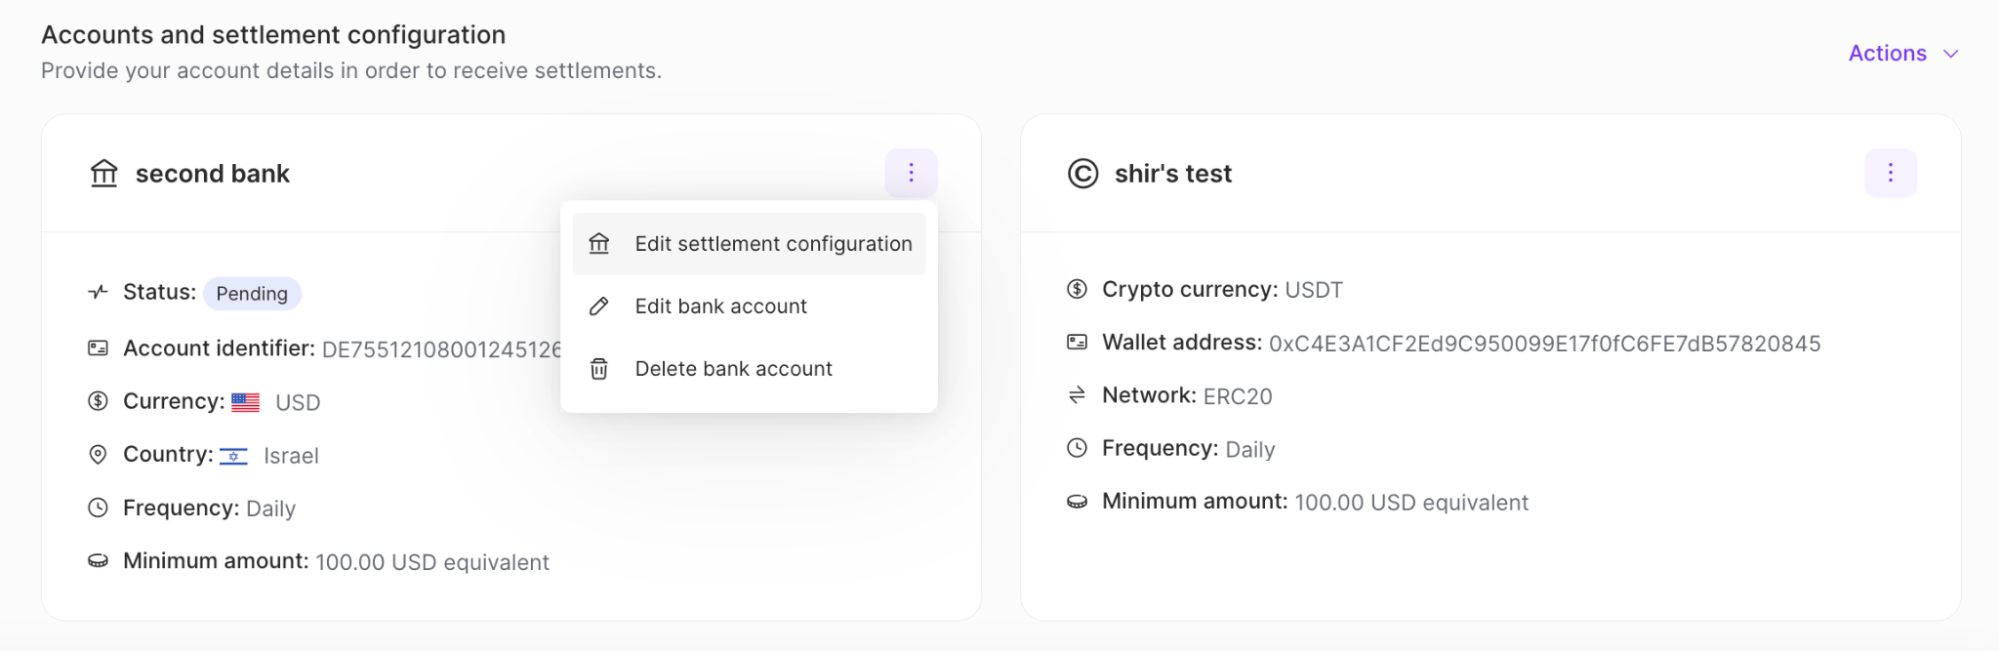Click the wallet card icon beside Wallet address
1999x652 pixels.
tap(1075, 342)
